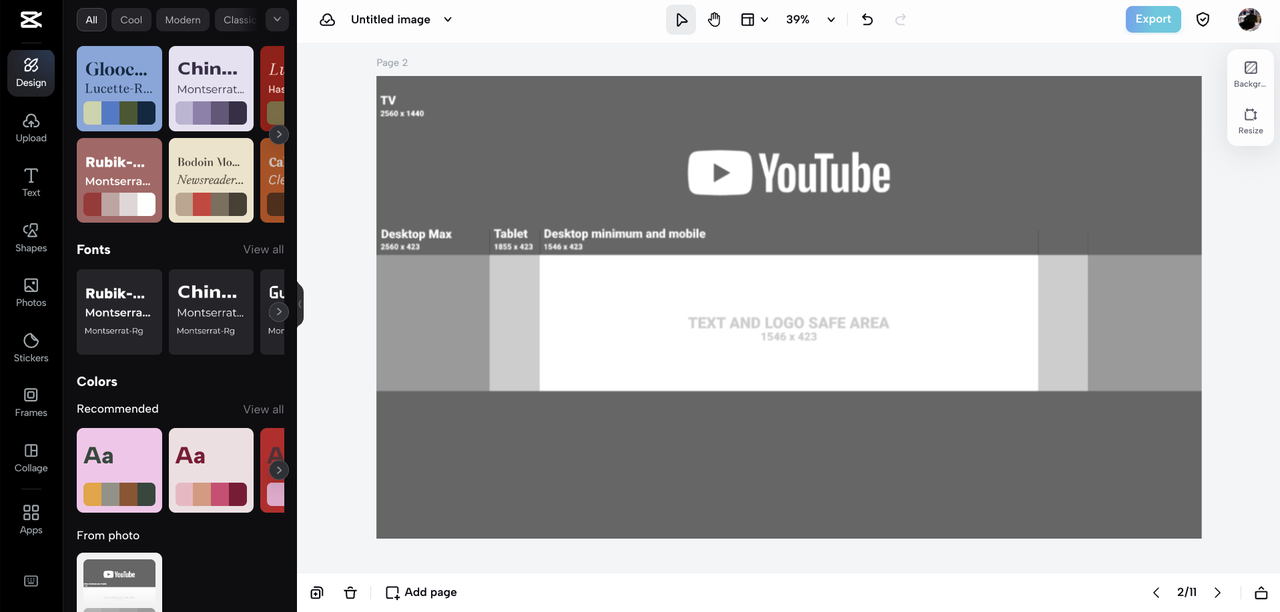The height and width of the screenshot is (612, 1280).
Task: Choose the Chin Montserrat font pair
Action: (x=211, y=311)
